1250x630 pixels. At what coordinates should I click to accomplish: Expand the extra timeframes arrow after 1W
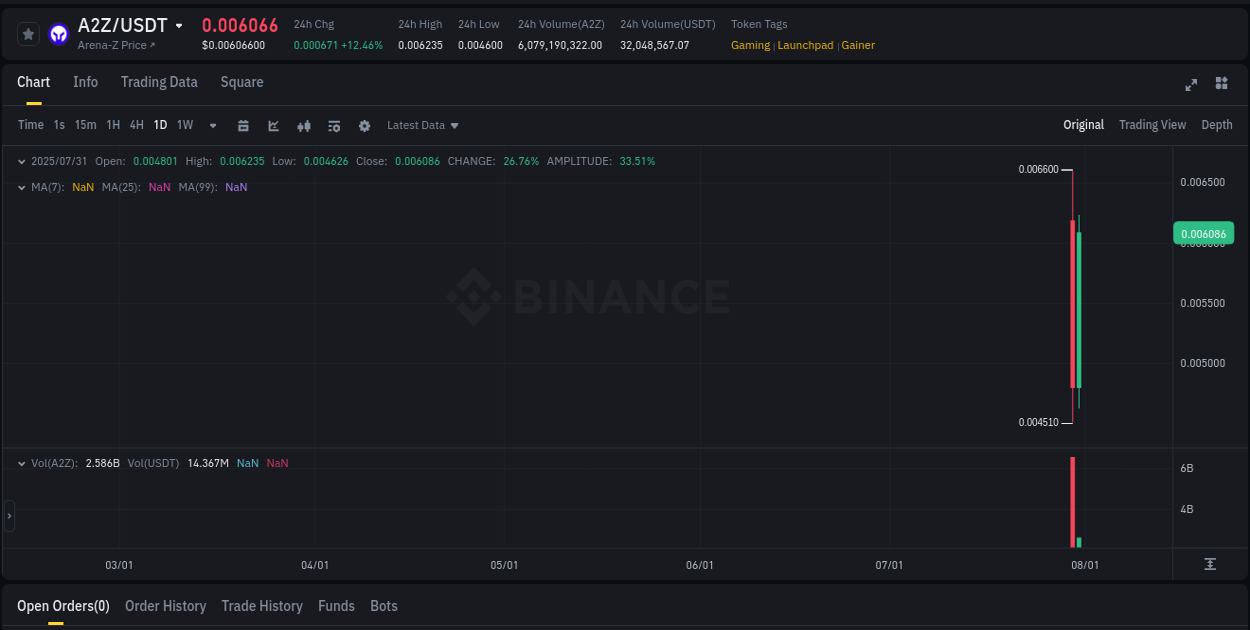coord(212,125)
